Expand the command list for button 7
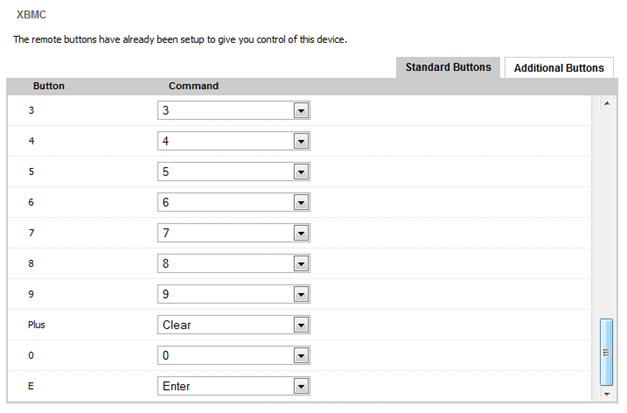The height and width of the screenshot is (413, 627). click(300, 233)
